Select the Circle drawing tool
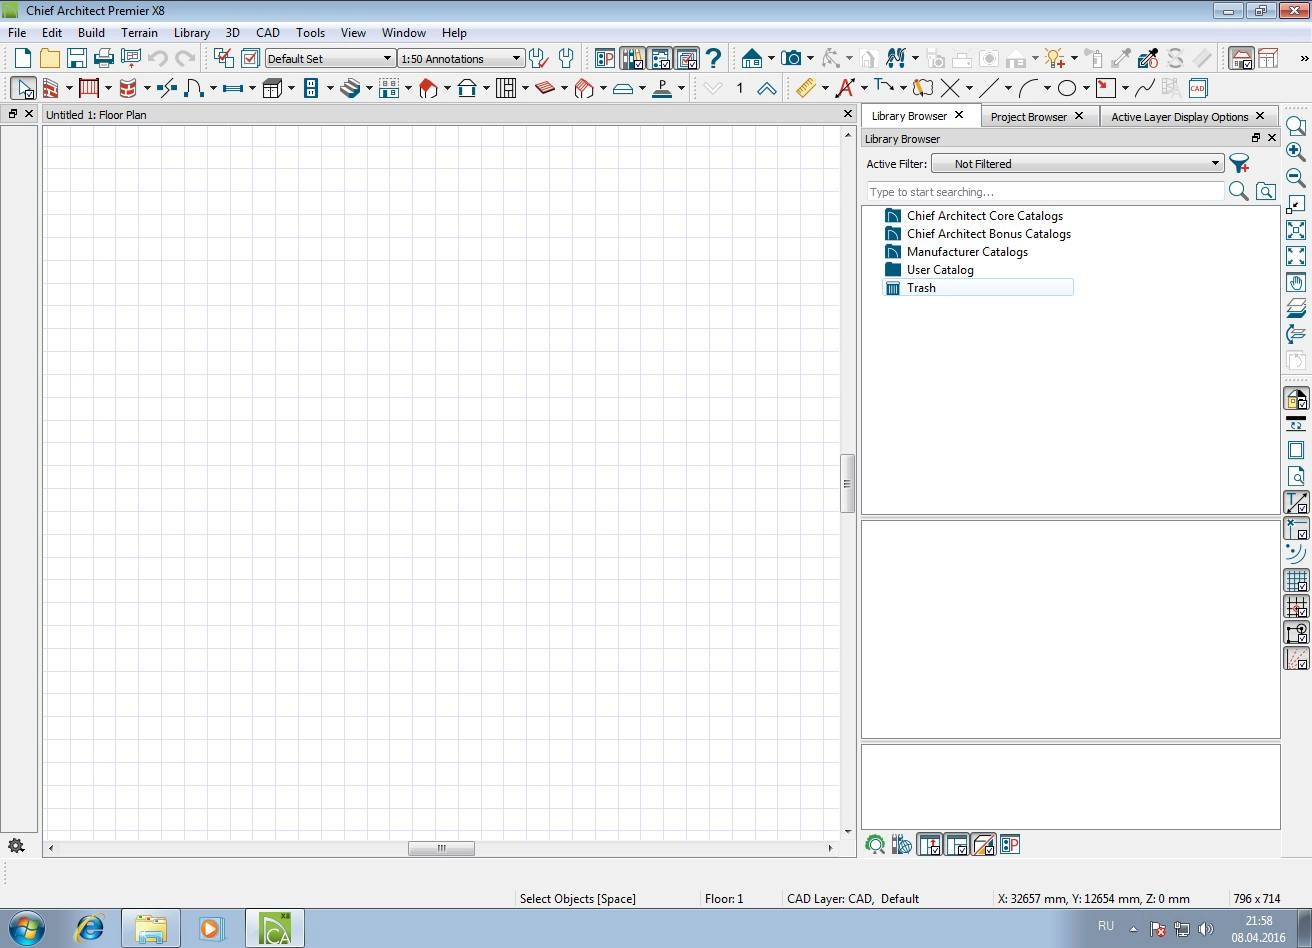This screenshot has width=1312, height=948. [1067, 88]
